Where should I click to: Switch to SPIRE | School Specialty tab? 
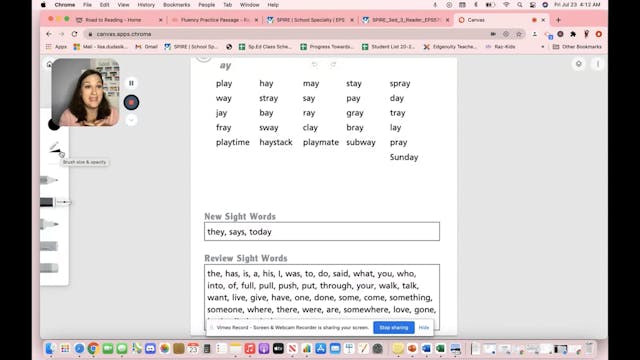(x=310, y=20)
